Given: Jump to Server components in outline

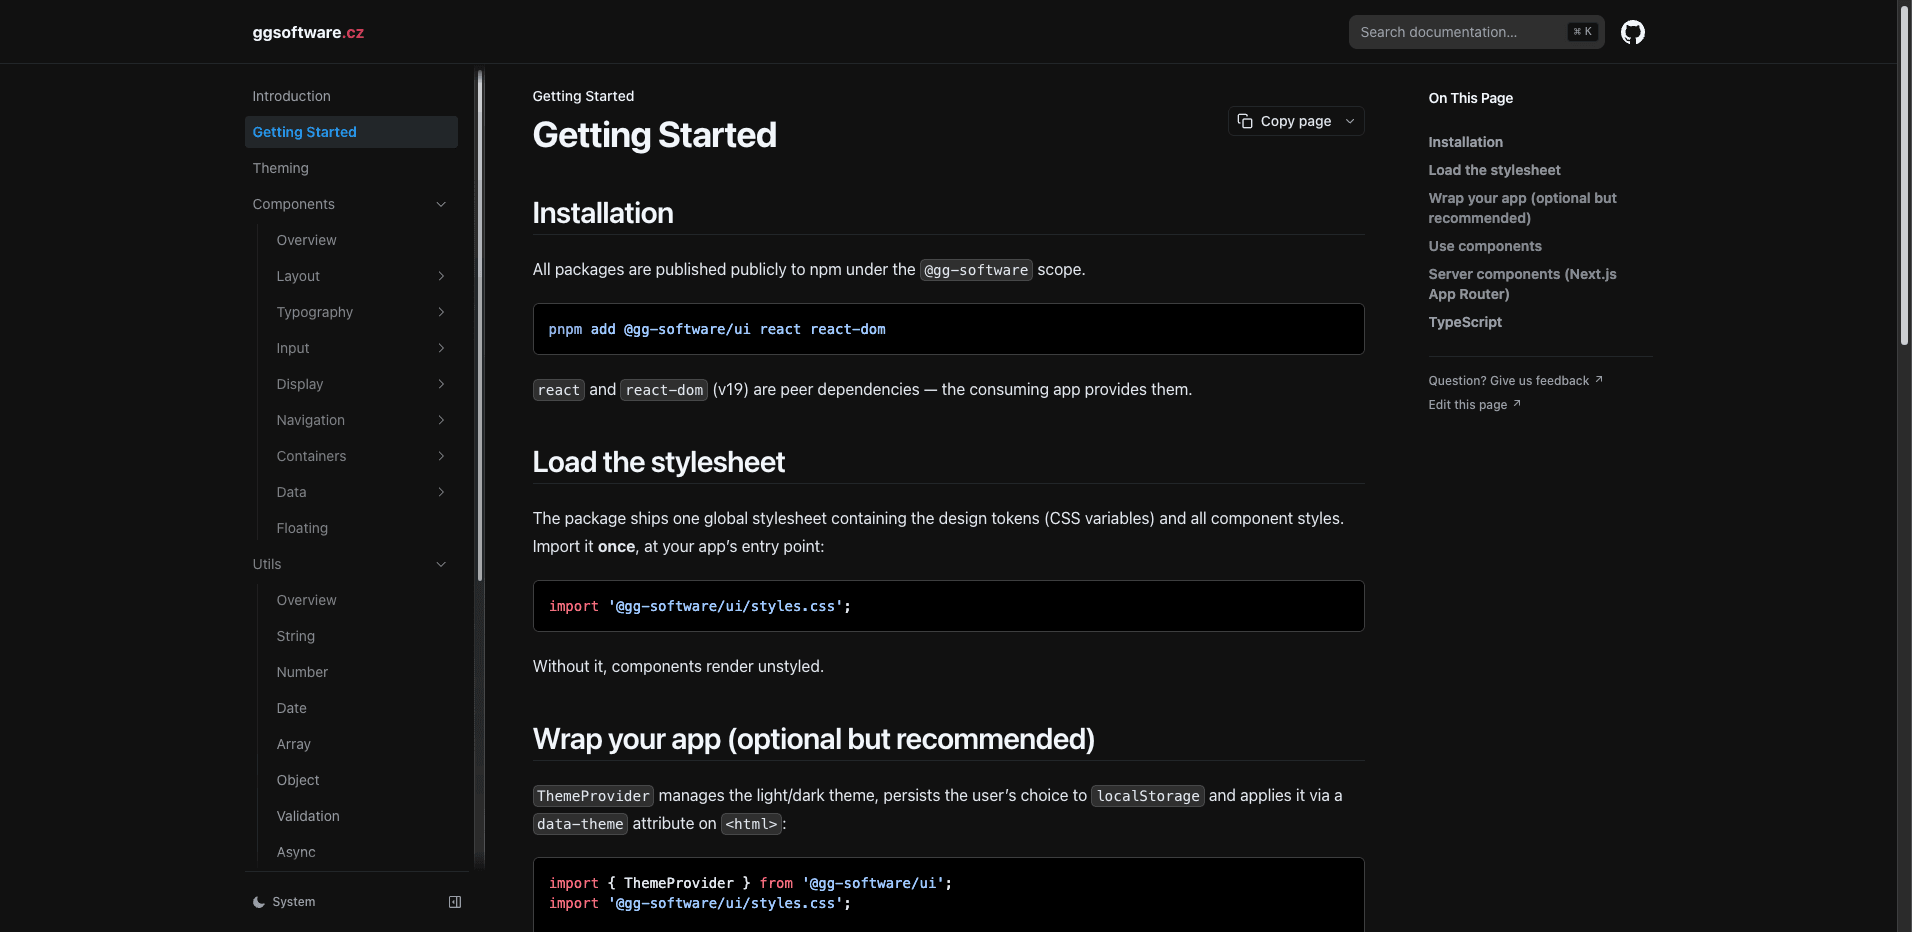Looking at the screenshot, I should (x=1522, y=284).
